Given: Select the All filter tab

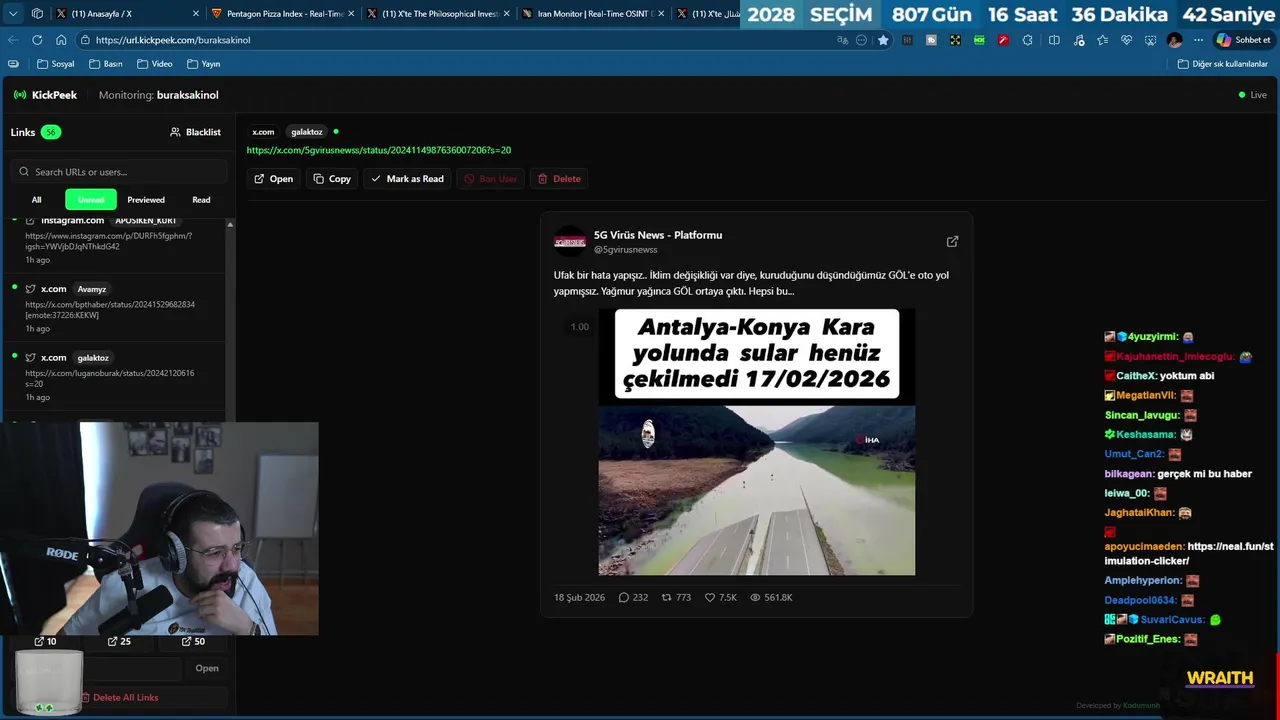Looking at the screenshot, I should [36, 200].
